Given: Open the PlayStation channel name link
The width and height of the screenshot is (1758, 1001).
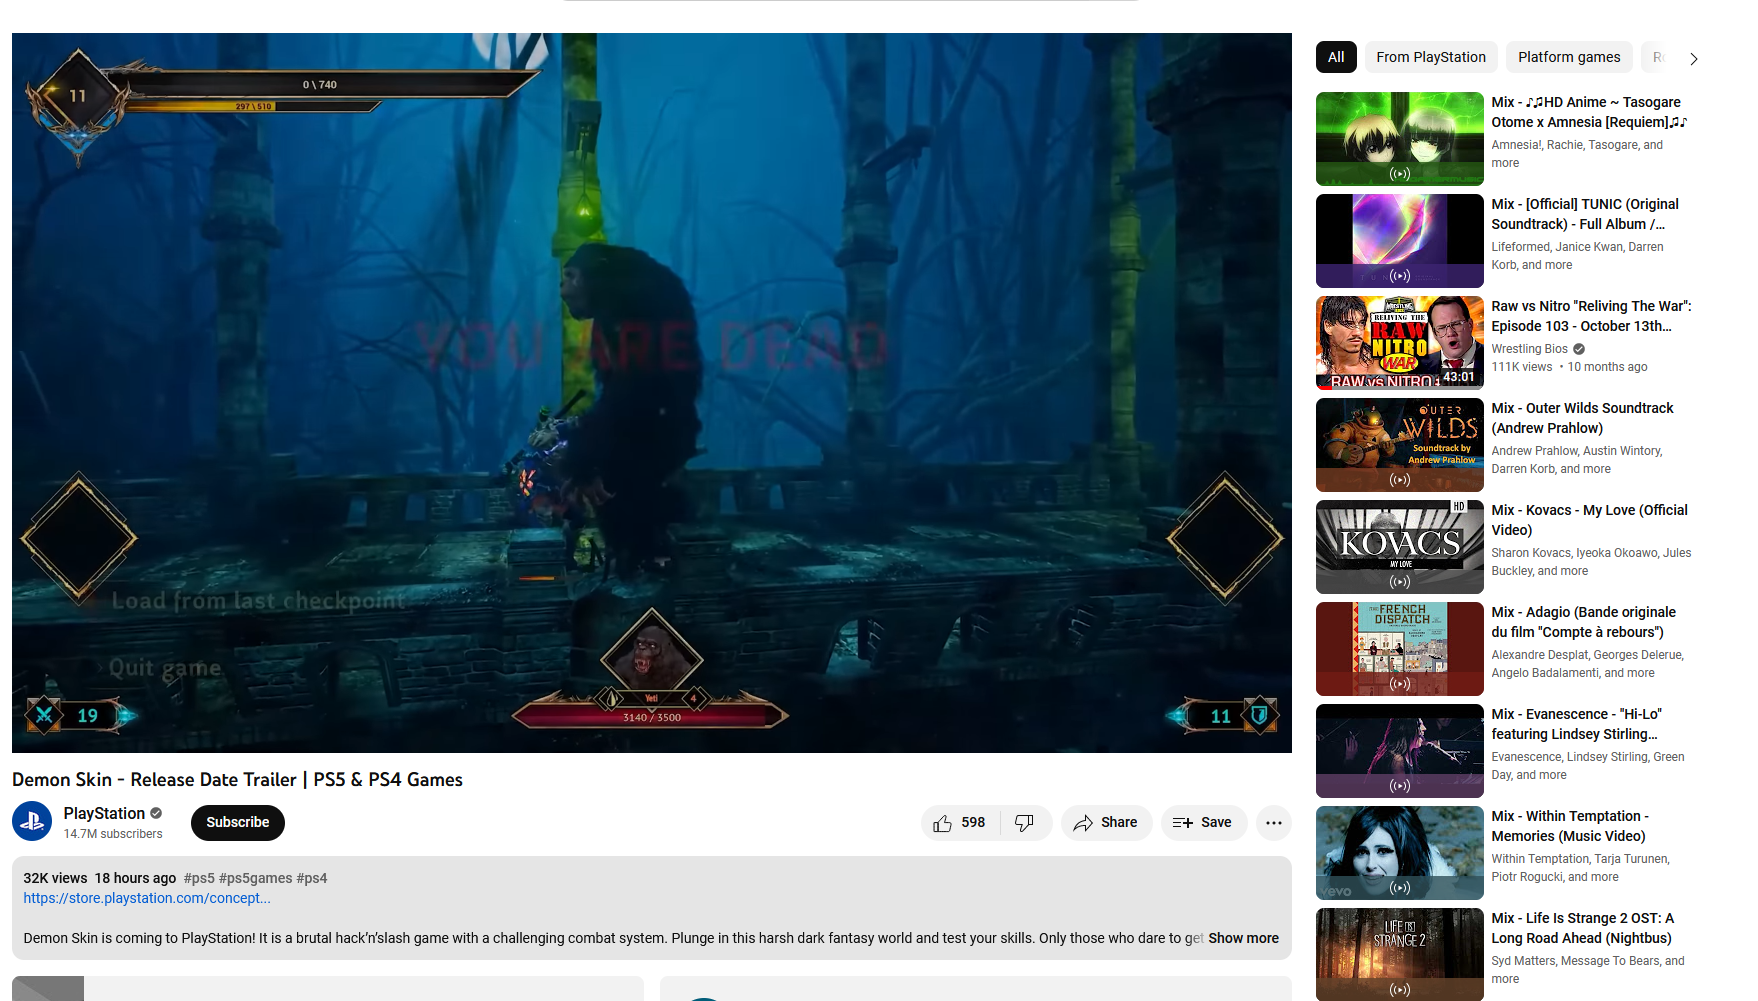Looking at the screenshot, I should (104, 813).
